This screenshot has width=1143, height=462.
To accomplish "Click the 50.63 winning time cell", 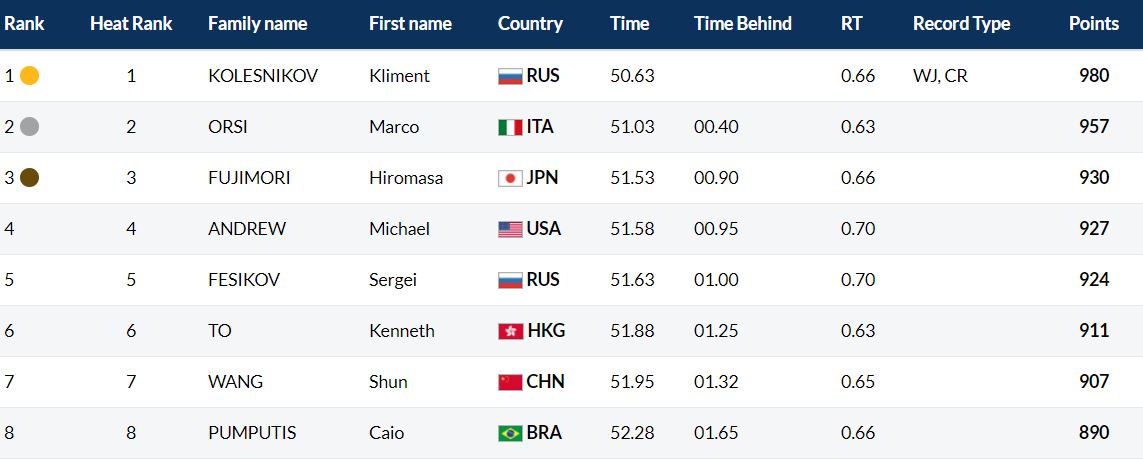I will coord(632,76).
